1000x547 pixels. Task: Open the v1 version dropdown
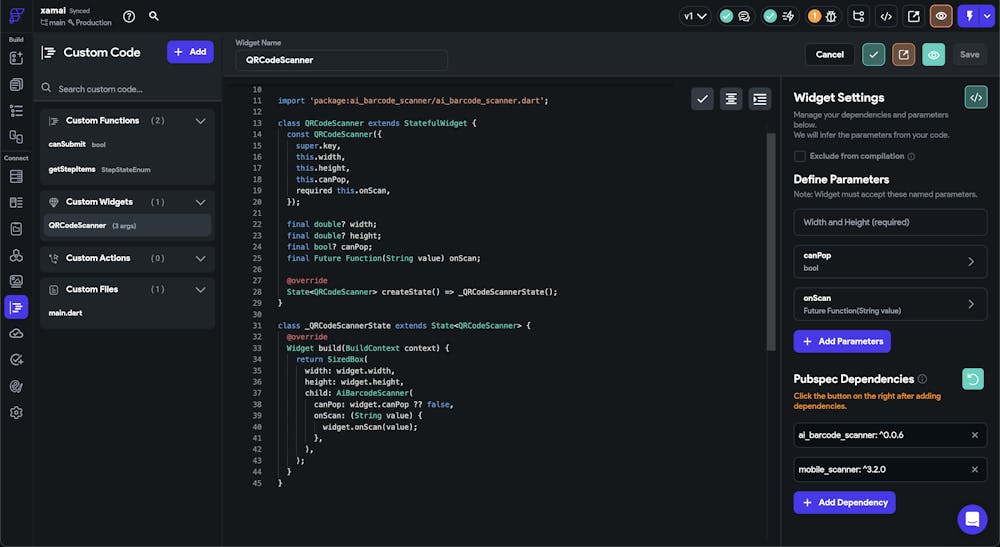(x=694, y=16)
